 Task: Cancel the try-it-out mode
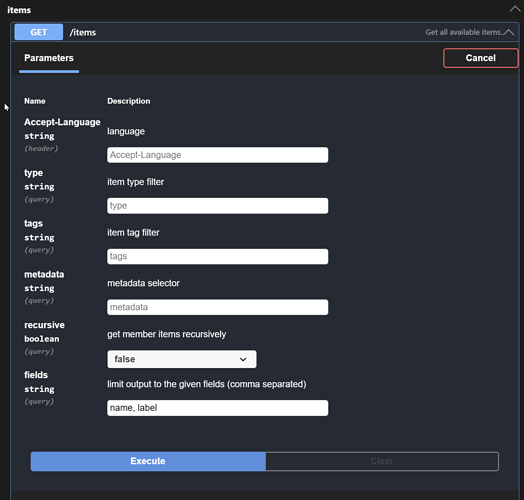481,58
